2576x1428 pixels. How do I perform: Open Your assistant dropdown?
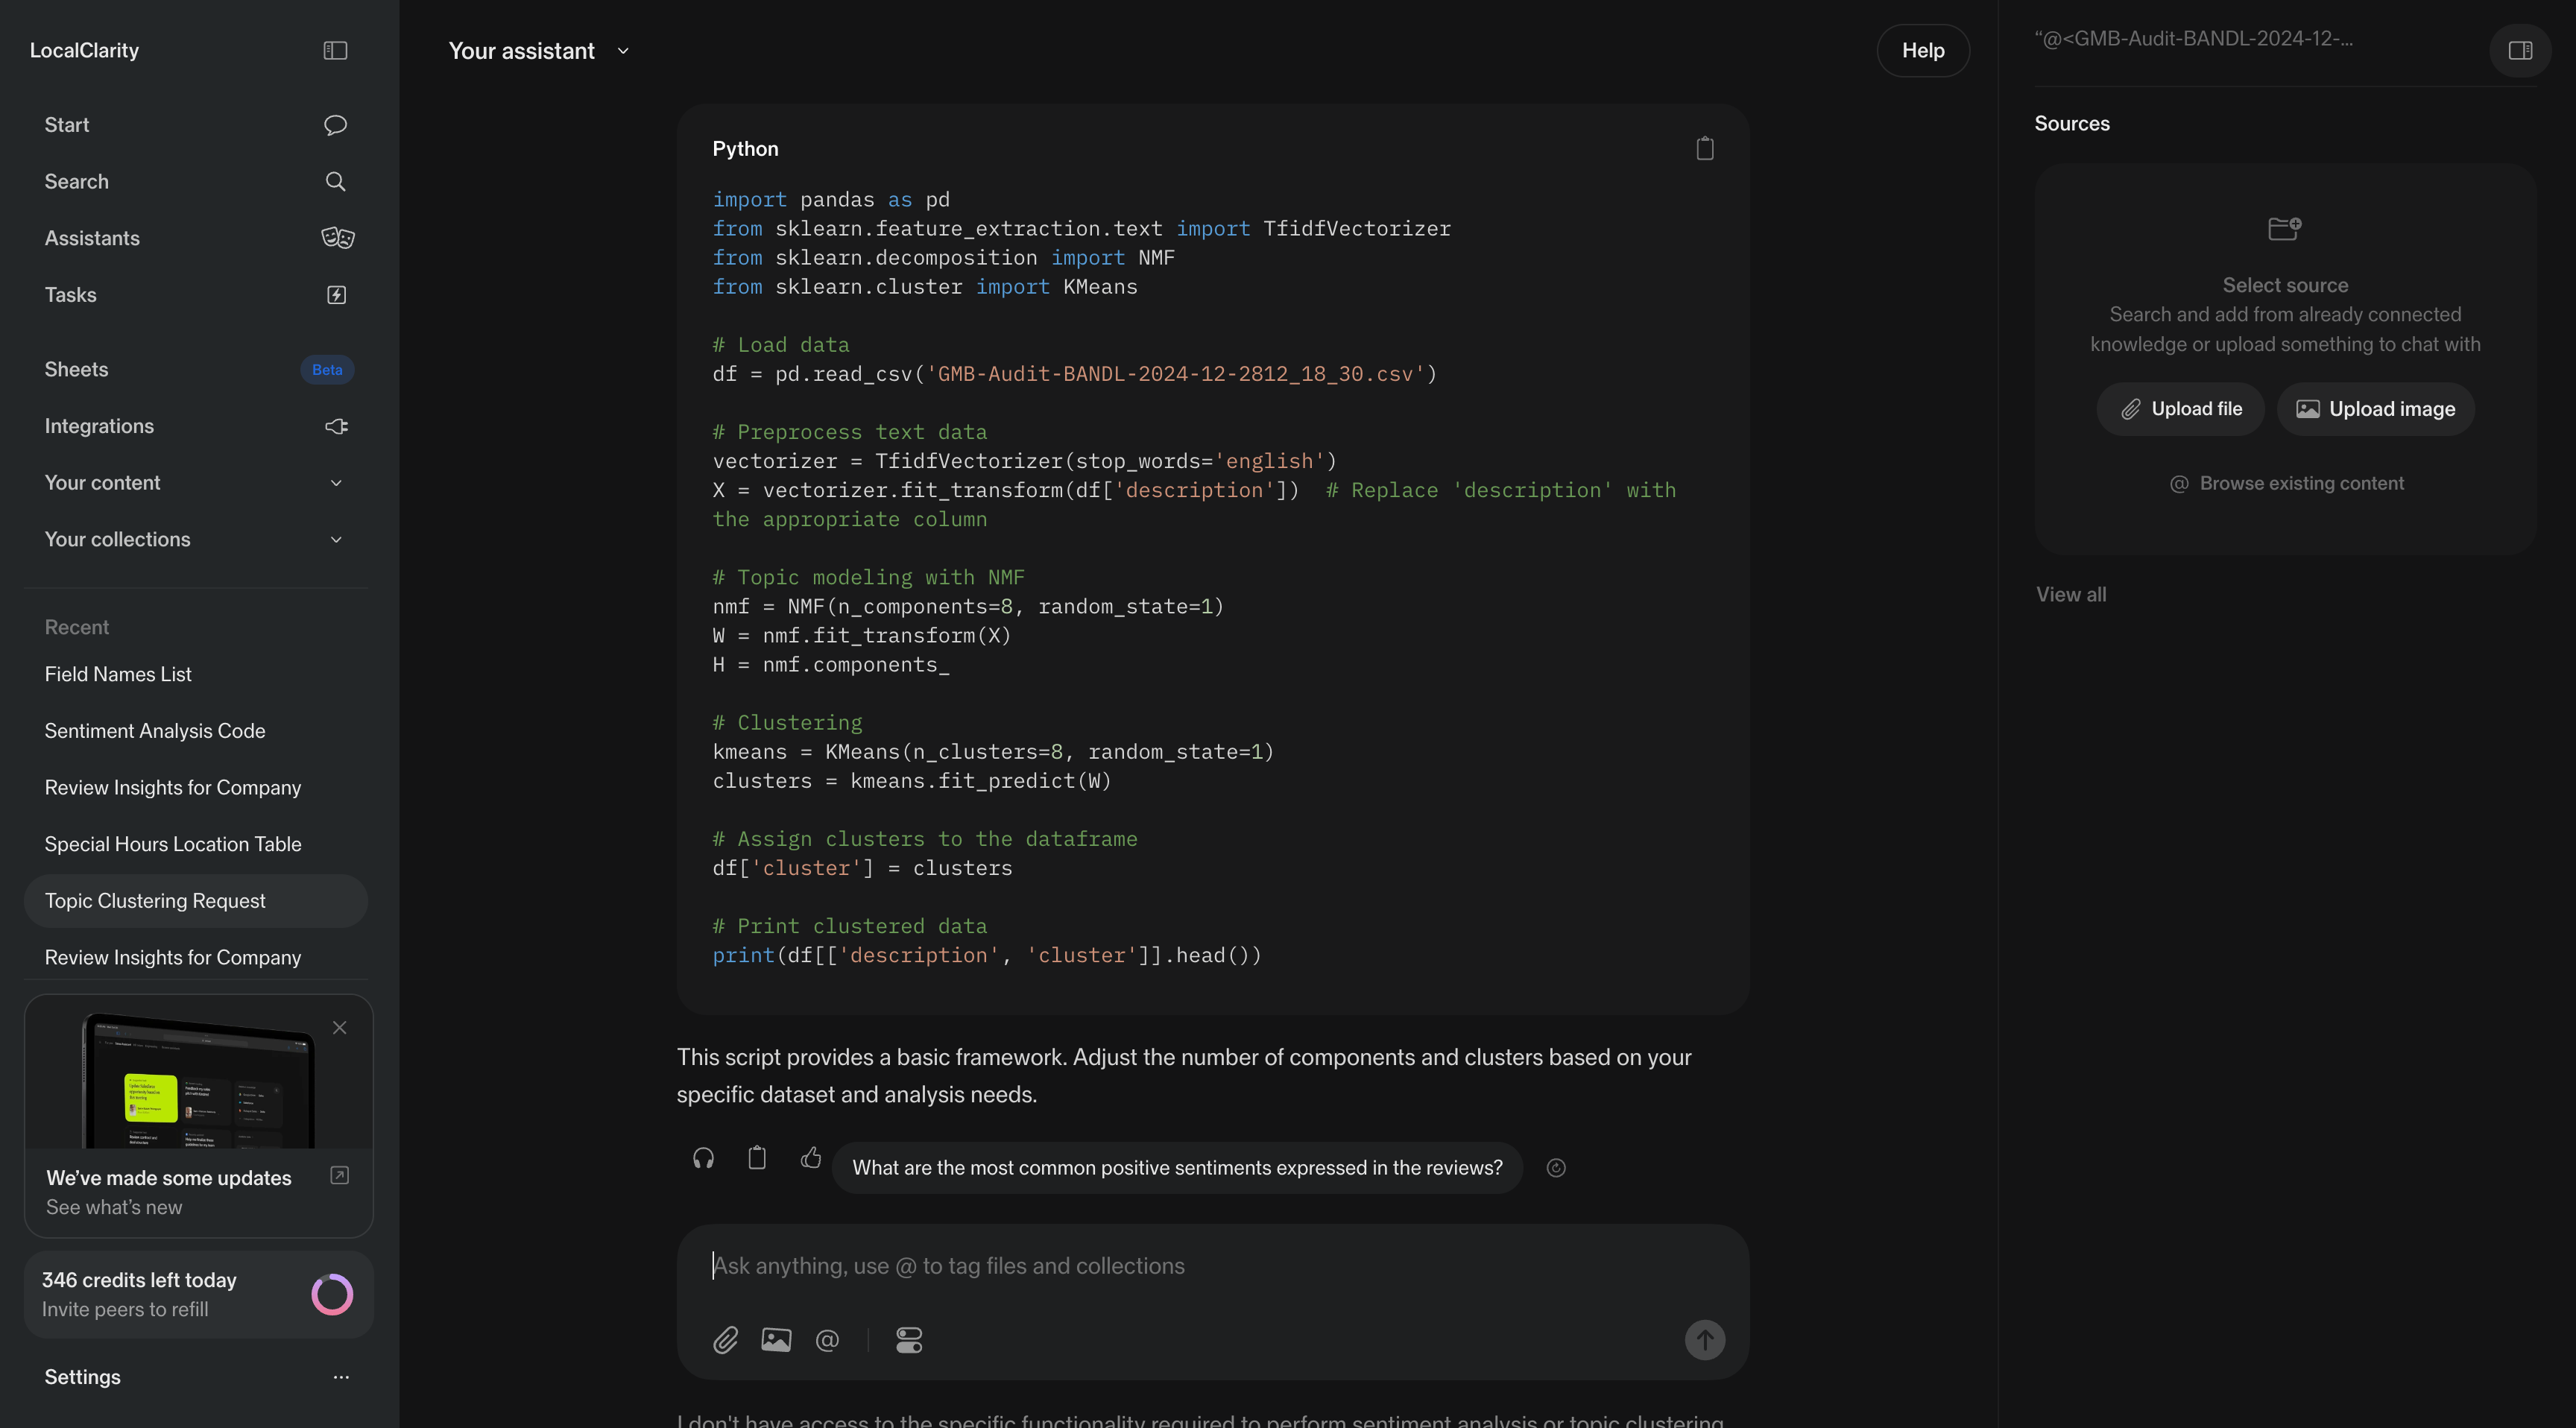(x=539, y=51)
